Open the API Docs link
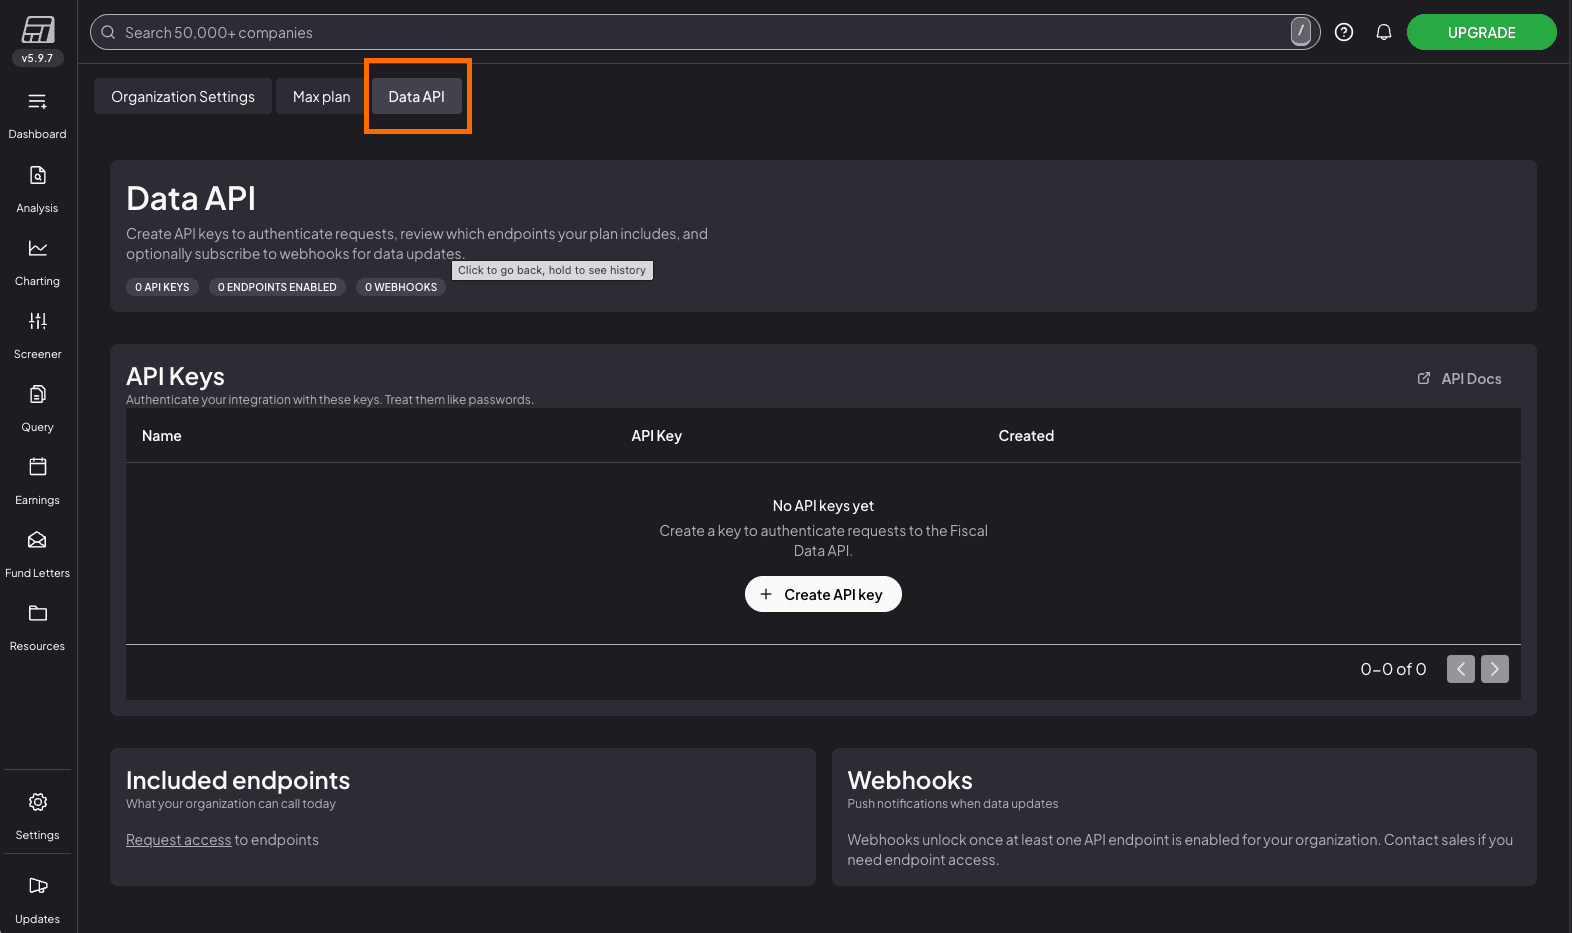This screenshot has width=1572, height=933. point(1460,379)
